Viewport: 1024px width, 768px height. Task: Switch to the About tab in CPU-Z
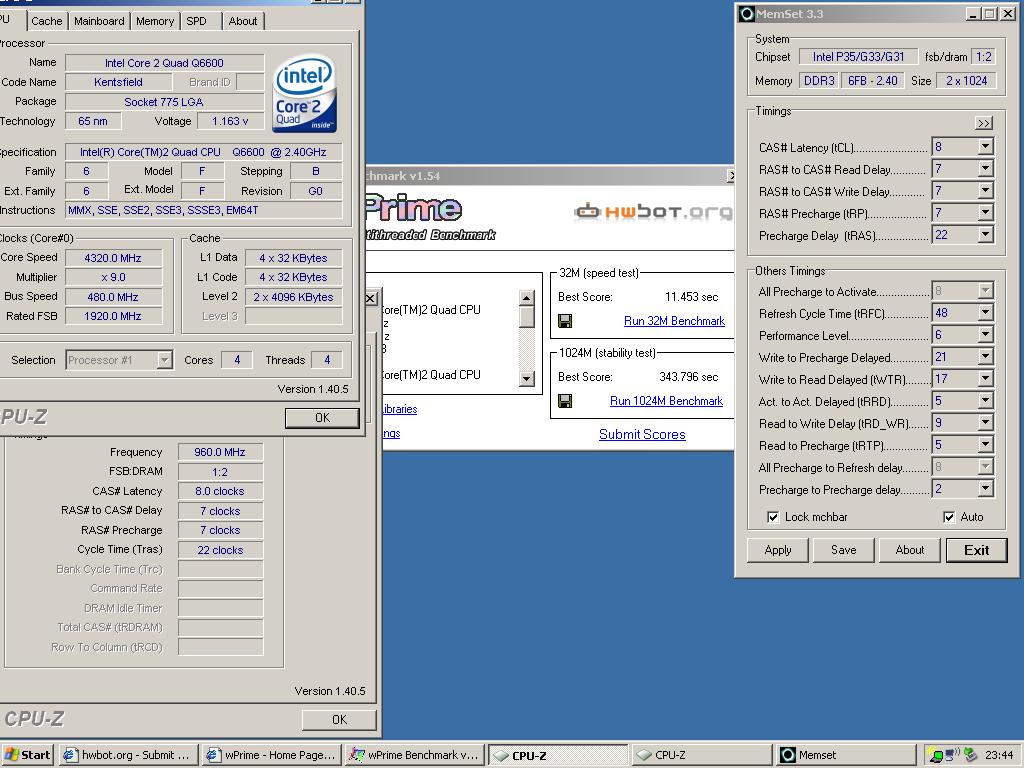(243, 21)
